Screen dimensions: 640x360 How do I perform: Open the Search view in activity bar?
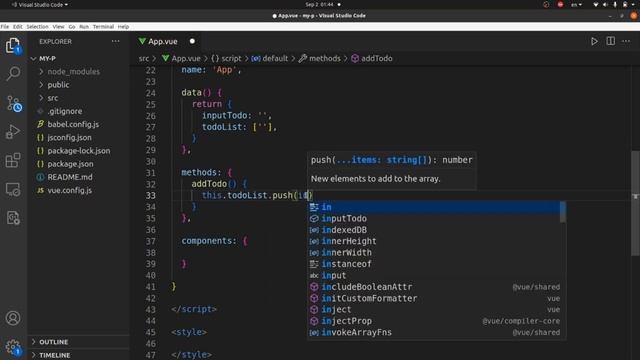(13, 73)
